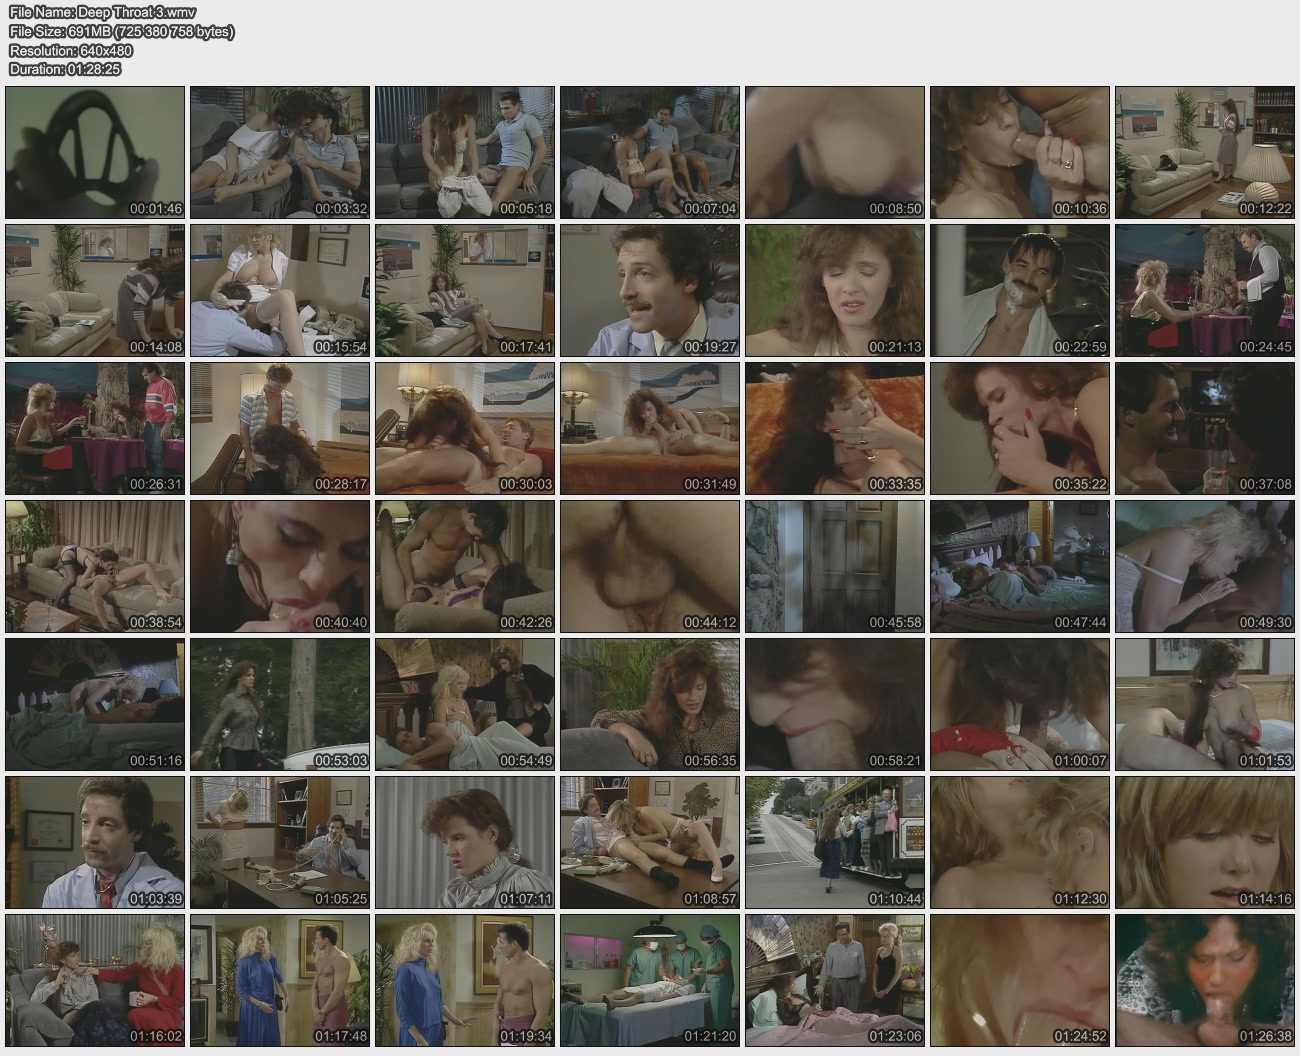The height and width of the screenshot is (1056, 1300).
Task: Select the bedroom frame stamped 00:47:44
Action: pyautogui.click(x=1020, y=566)
